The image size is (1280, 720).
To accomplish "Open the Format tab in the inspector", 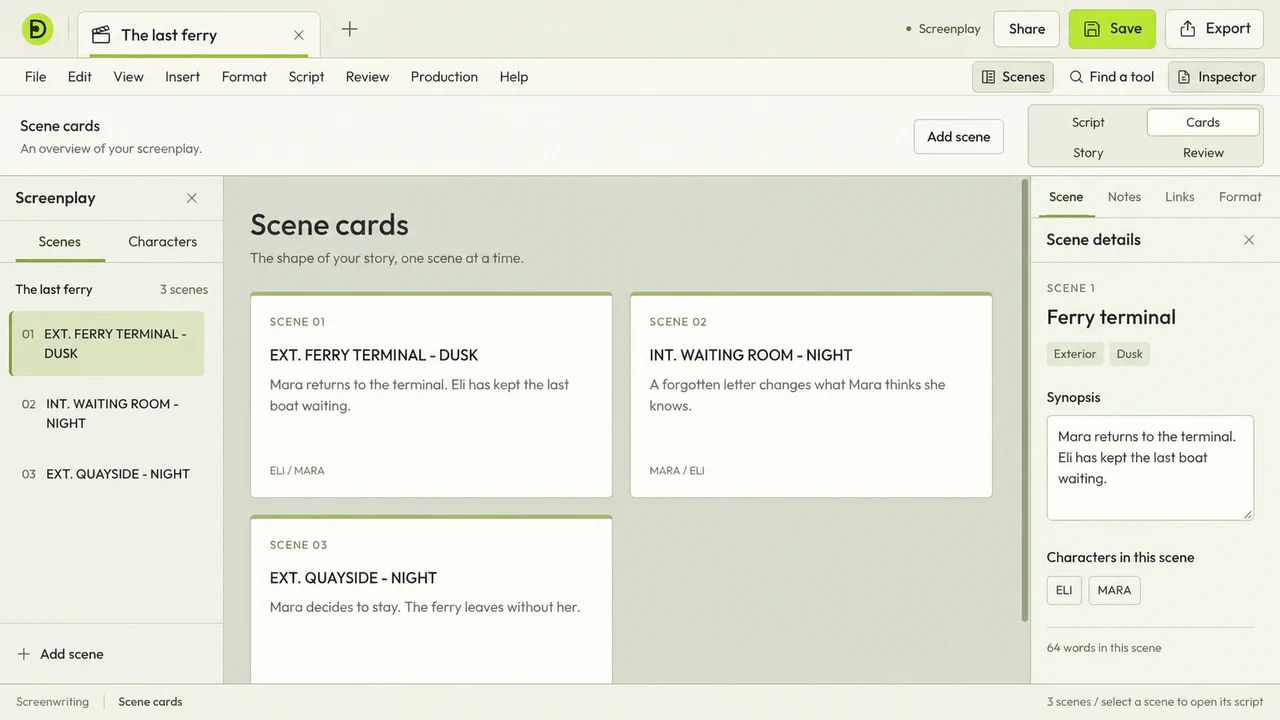I will [x=1240, y=197].
